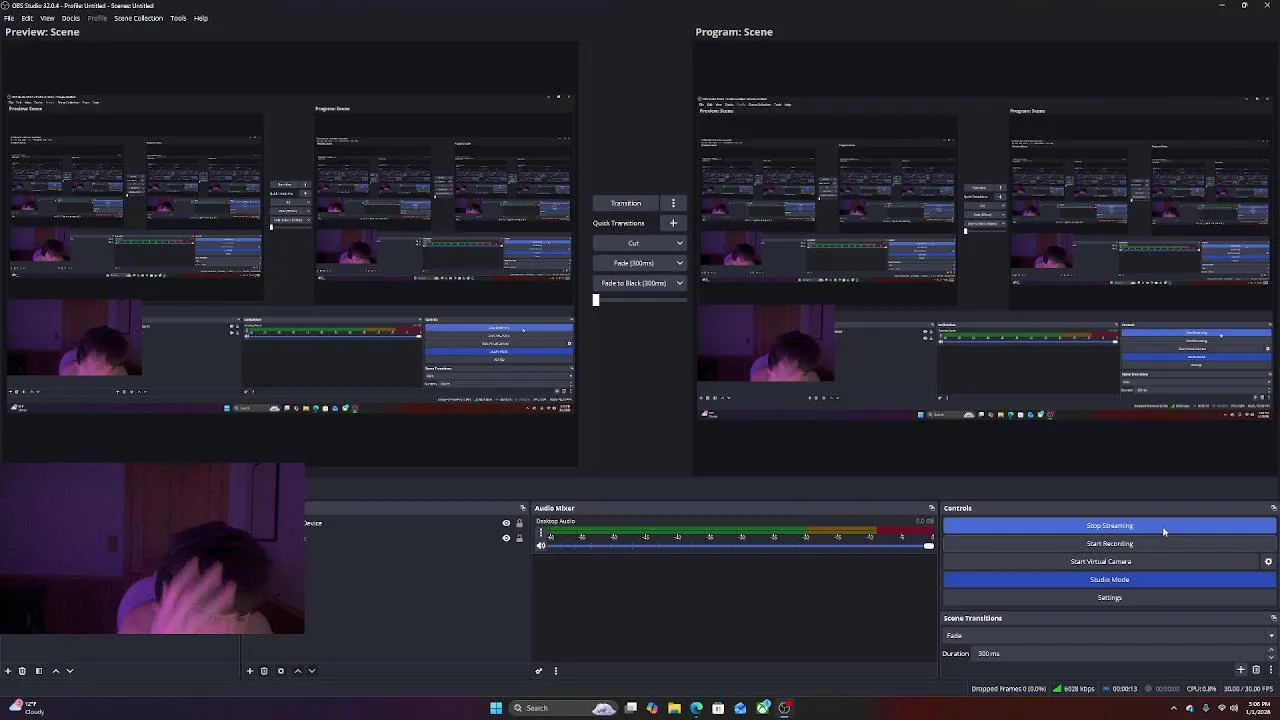This screenshot has width=1280, height=720.
Task: Toggle Studio Mode off
Action: pyautogui.click(x=1110, y=580)
